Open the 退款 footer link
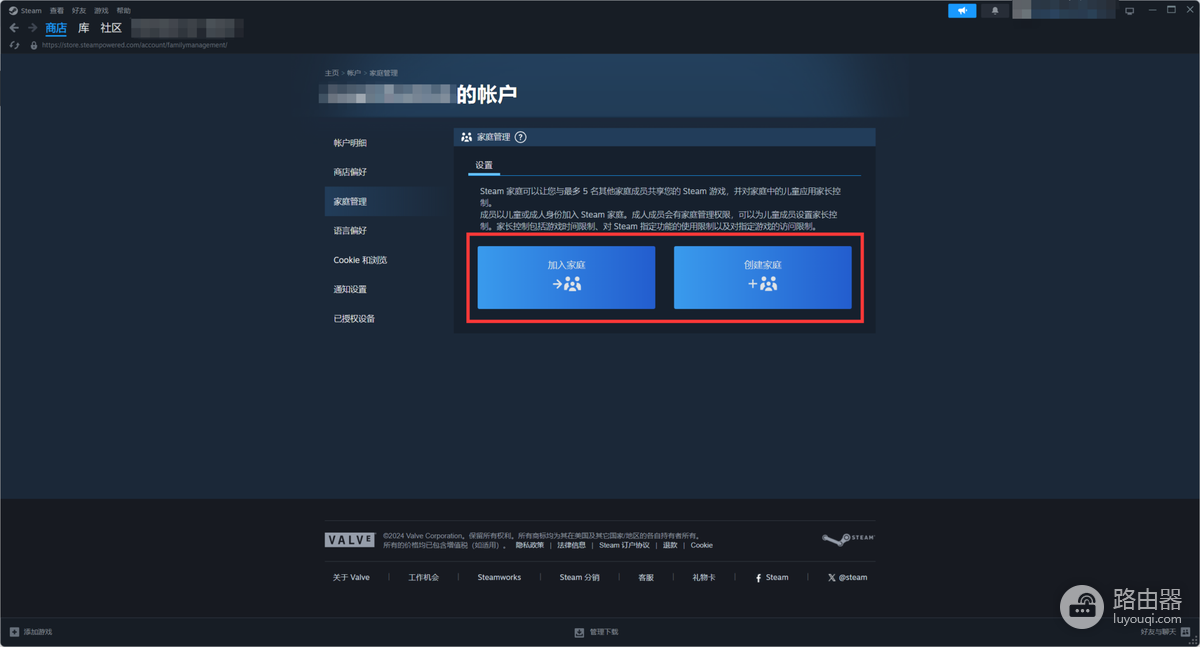This screenshot has width=1200, height=647. [670, 545]
